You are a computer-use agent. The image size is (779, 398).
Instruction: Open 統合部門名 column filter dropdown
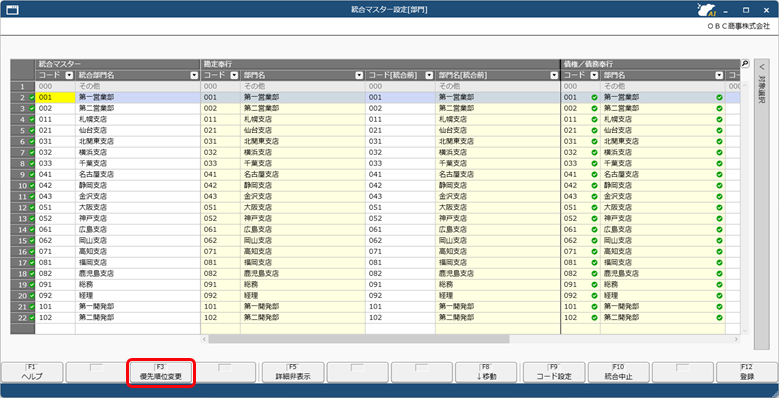194,76
